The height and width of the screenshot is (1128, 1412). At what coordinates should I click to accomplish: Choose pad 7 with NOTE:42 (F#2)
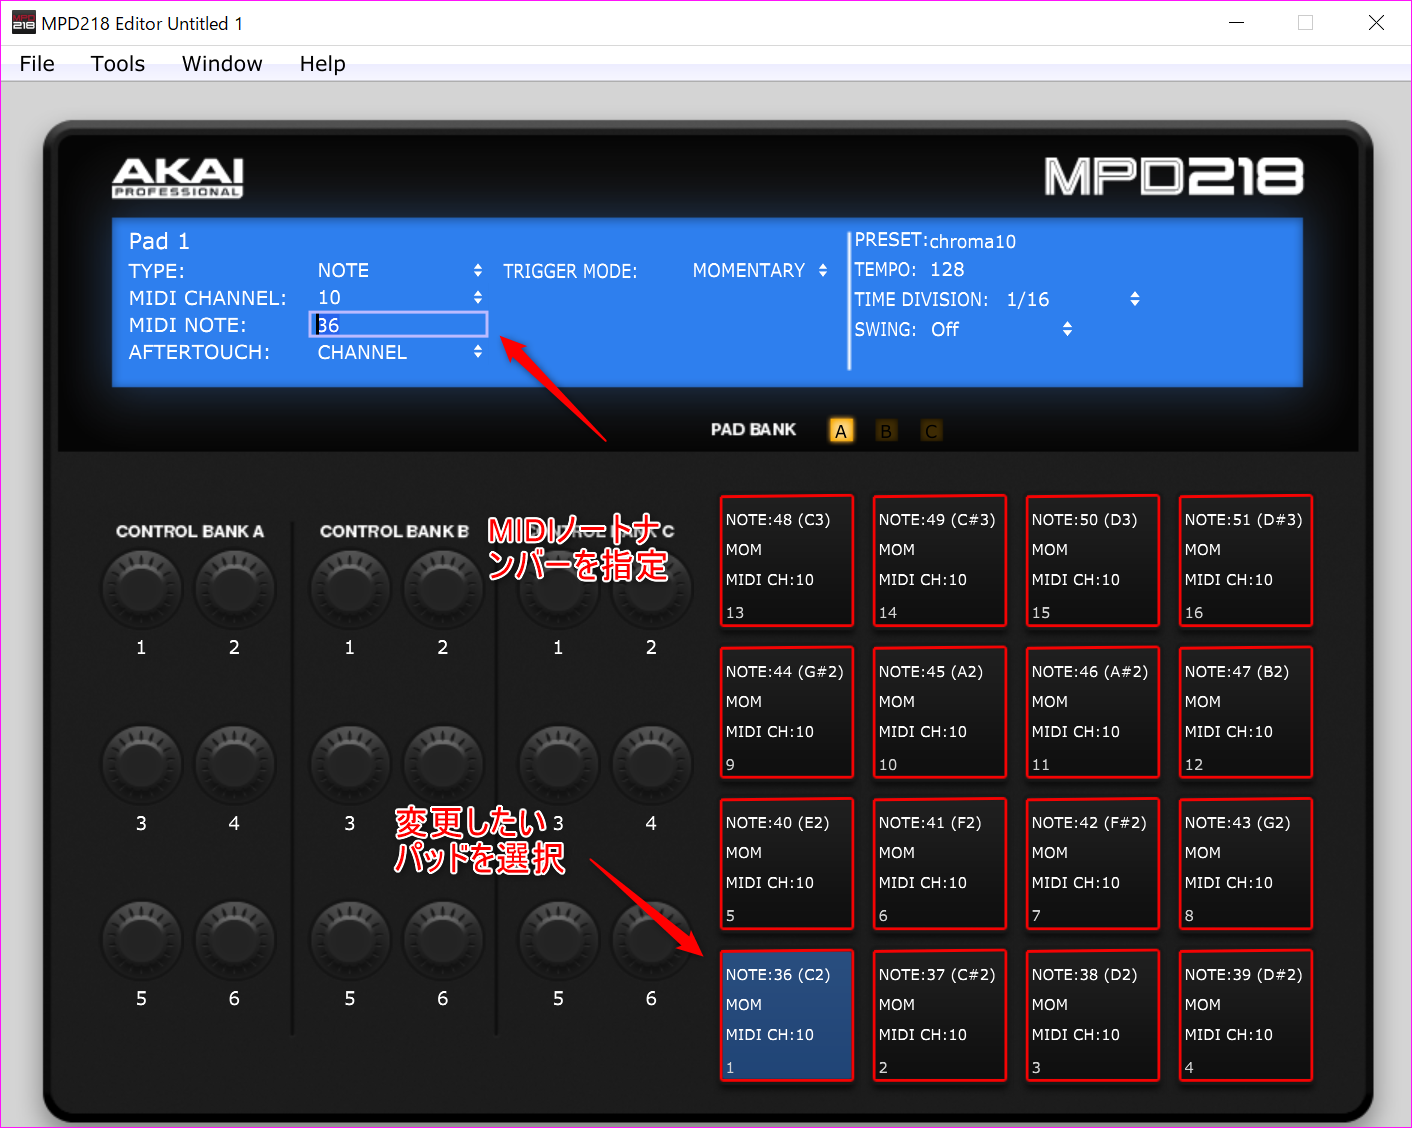click(x=1092, y=864)
